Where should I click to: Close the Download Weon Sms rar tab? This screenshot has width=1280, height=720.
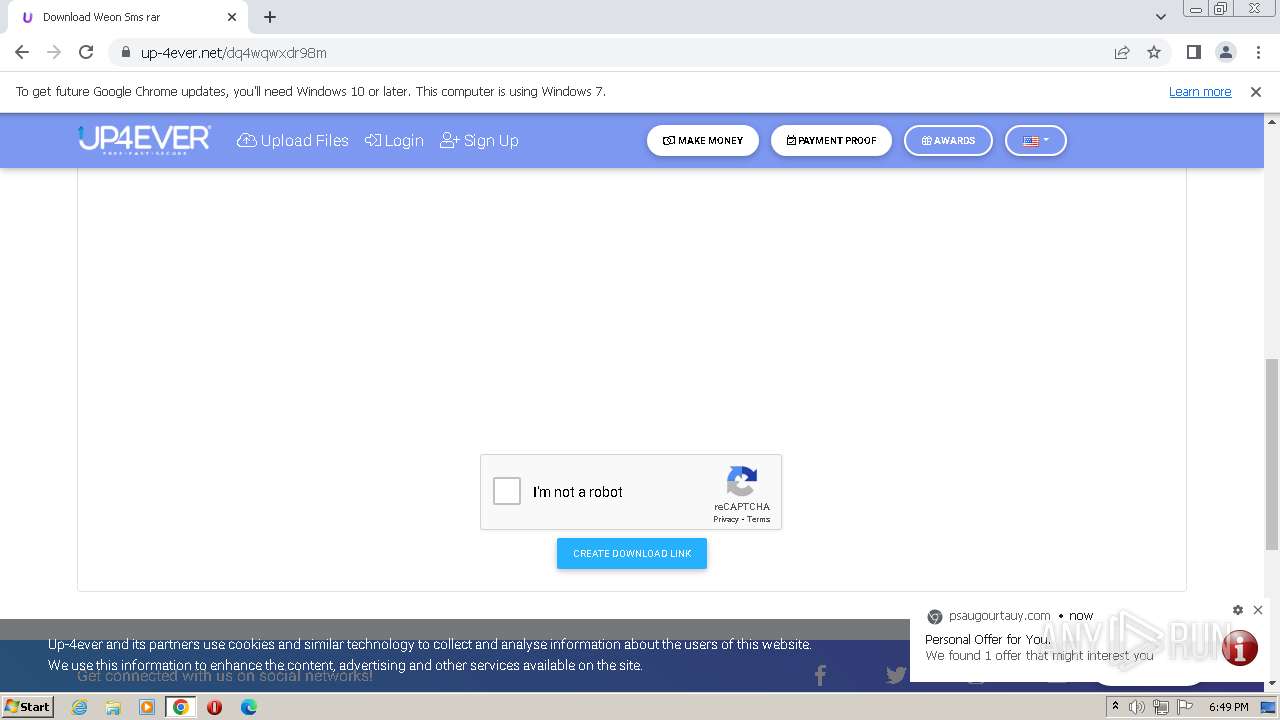point(232,17)
